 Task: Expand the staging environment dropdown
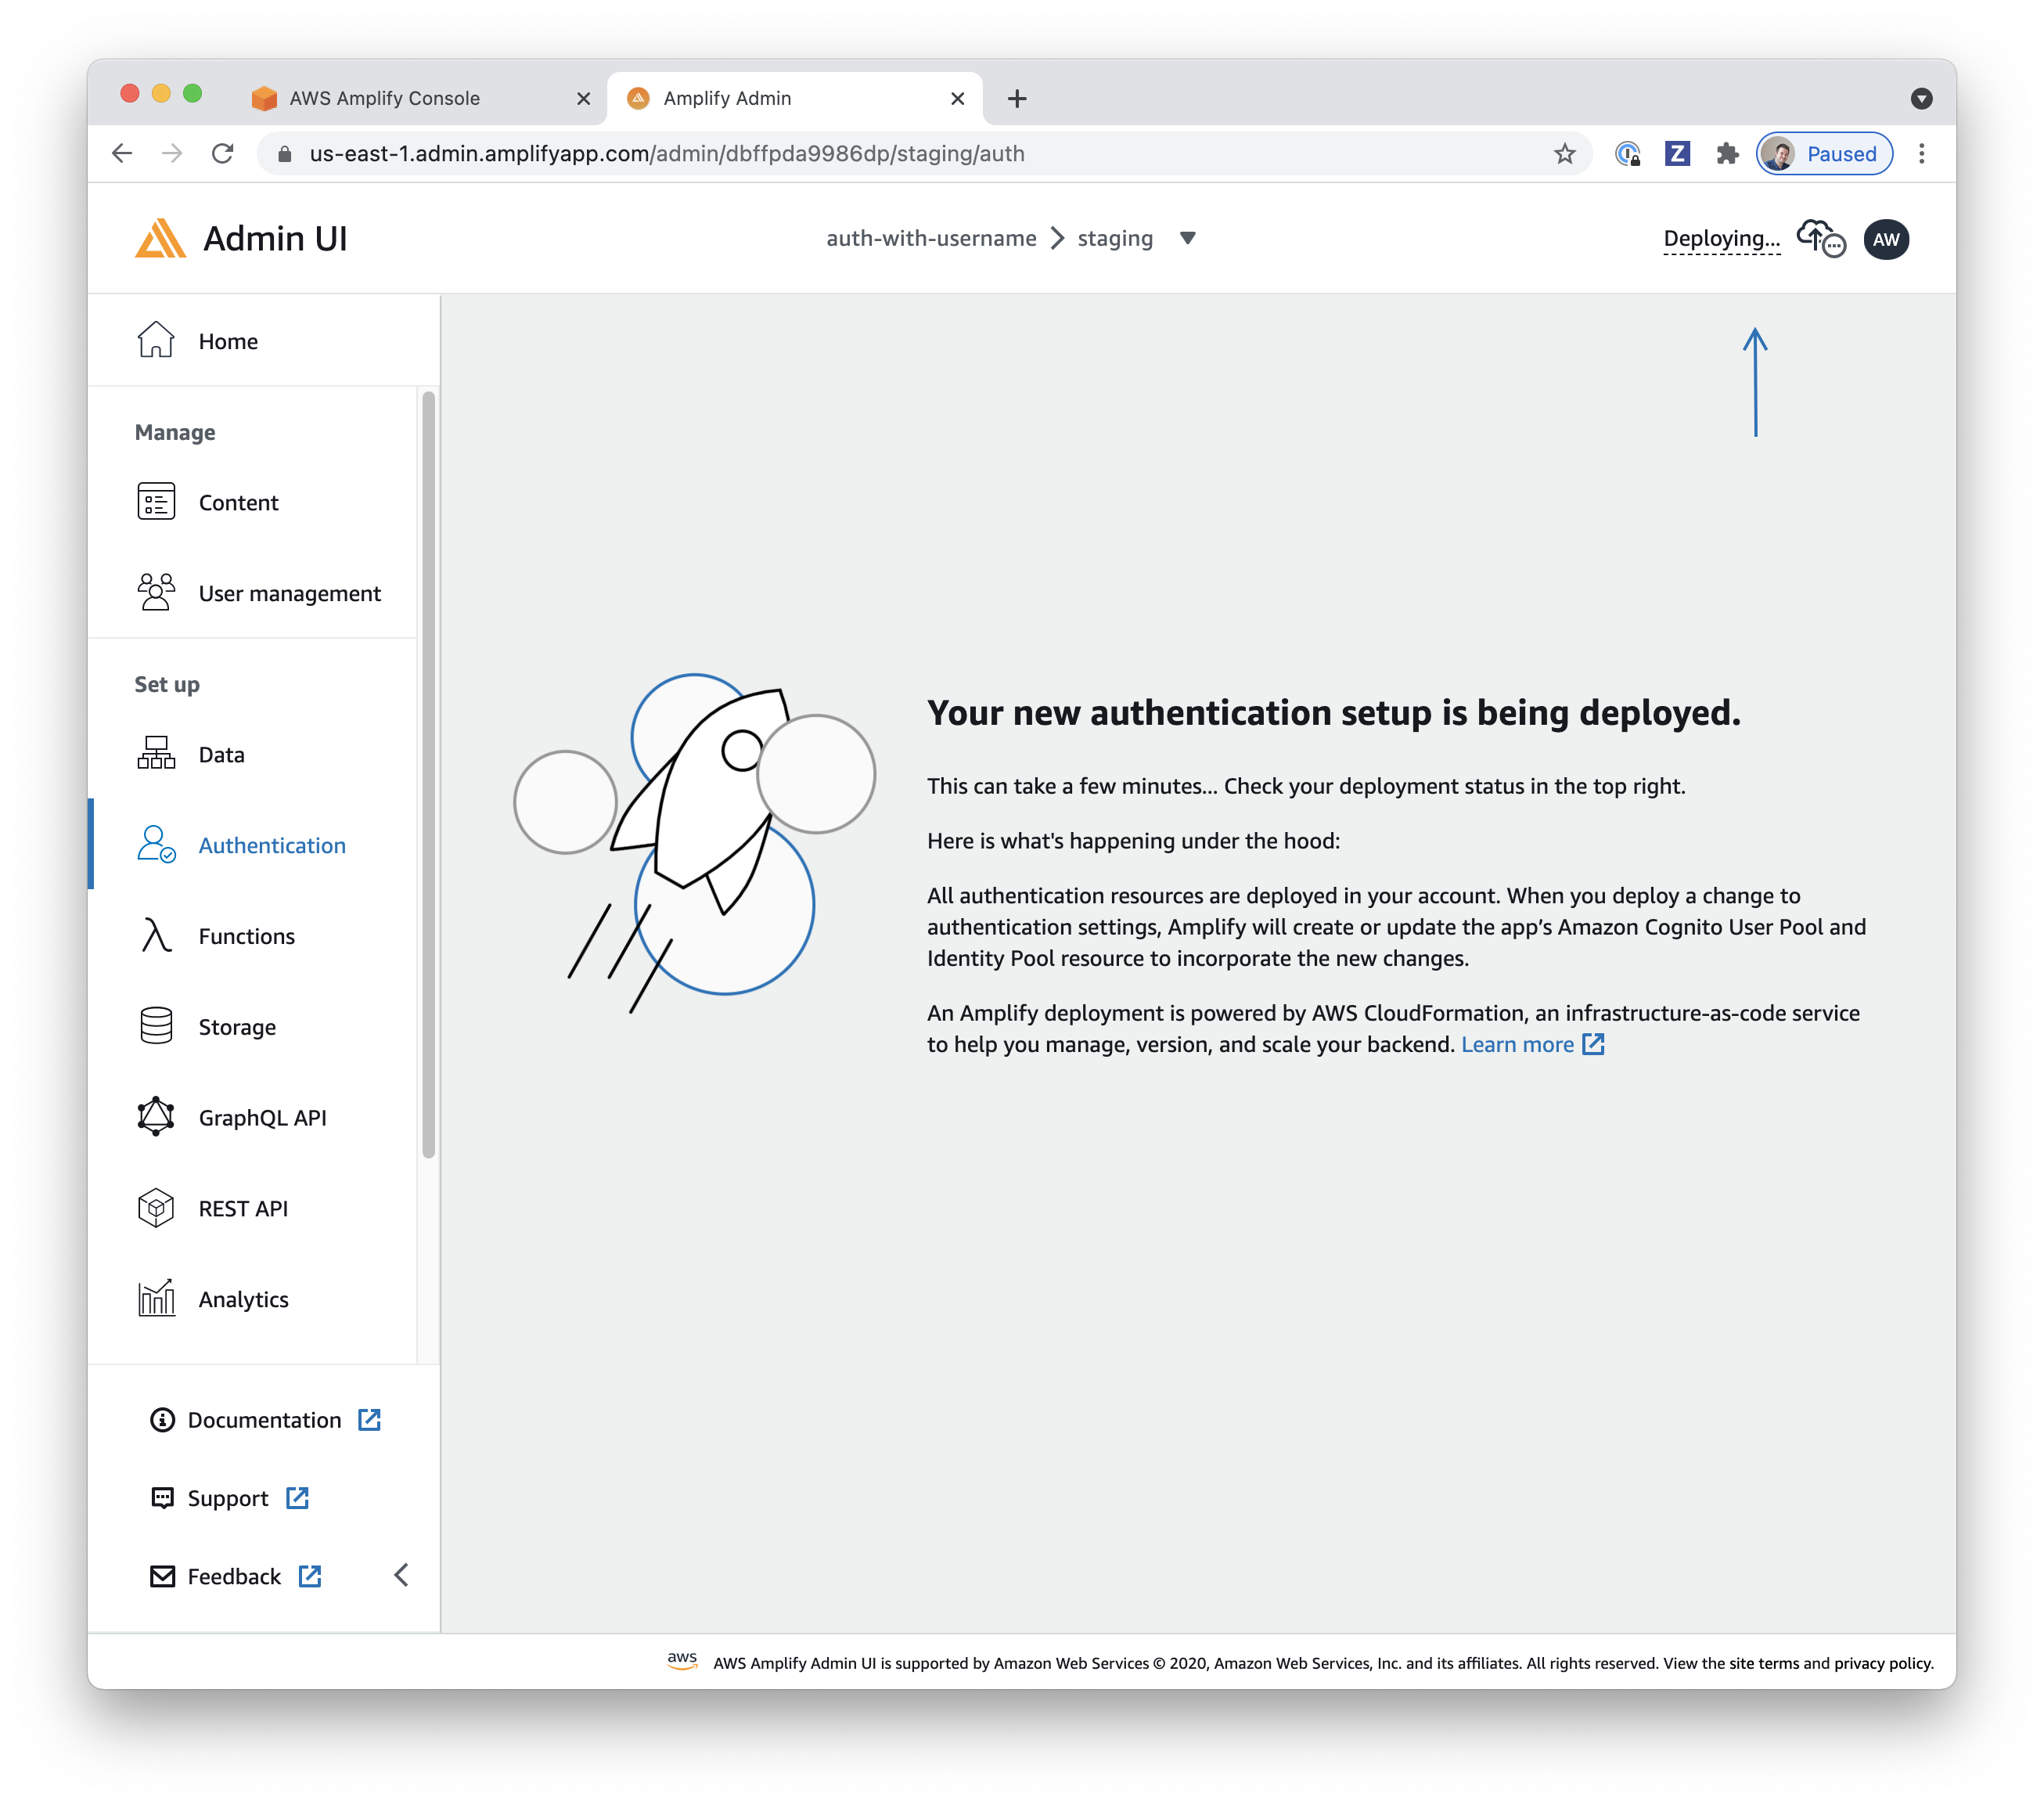pos(1187,238)
